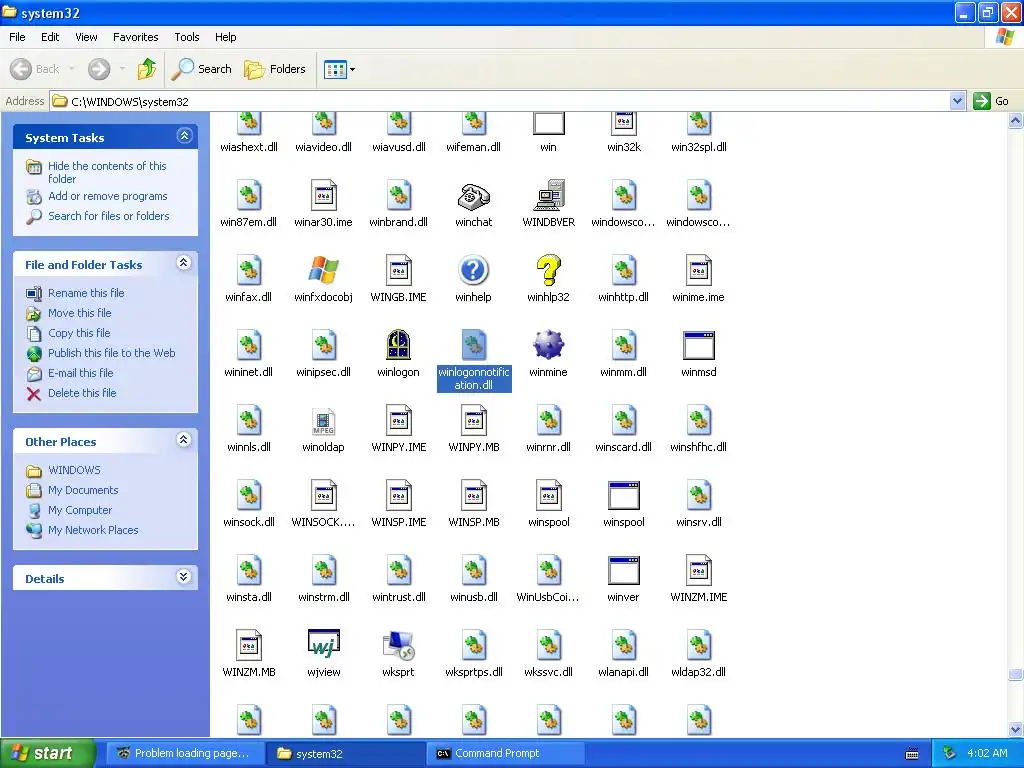Click Rename this file
Viewport: 1024px width, 768px height.
coord(86,293)
